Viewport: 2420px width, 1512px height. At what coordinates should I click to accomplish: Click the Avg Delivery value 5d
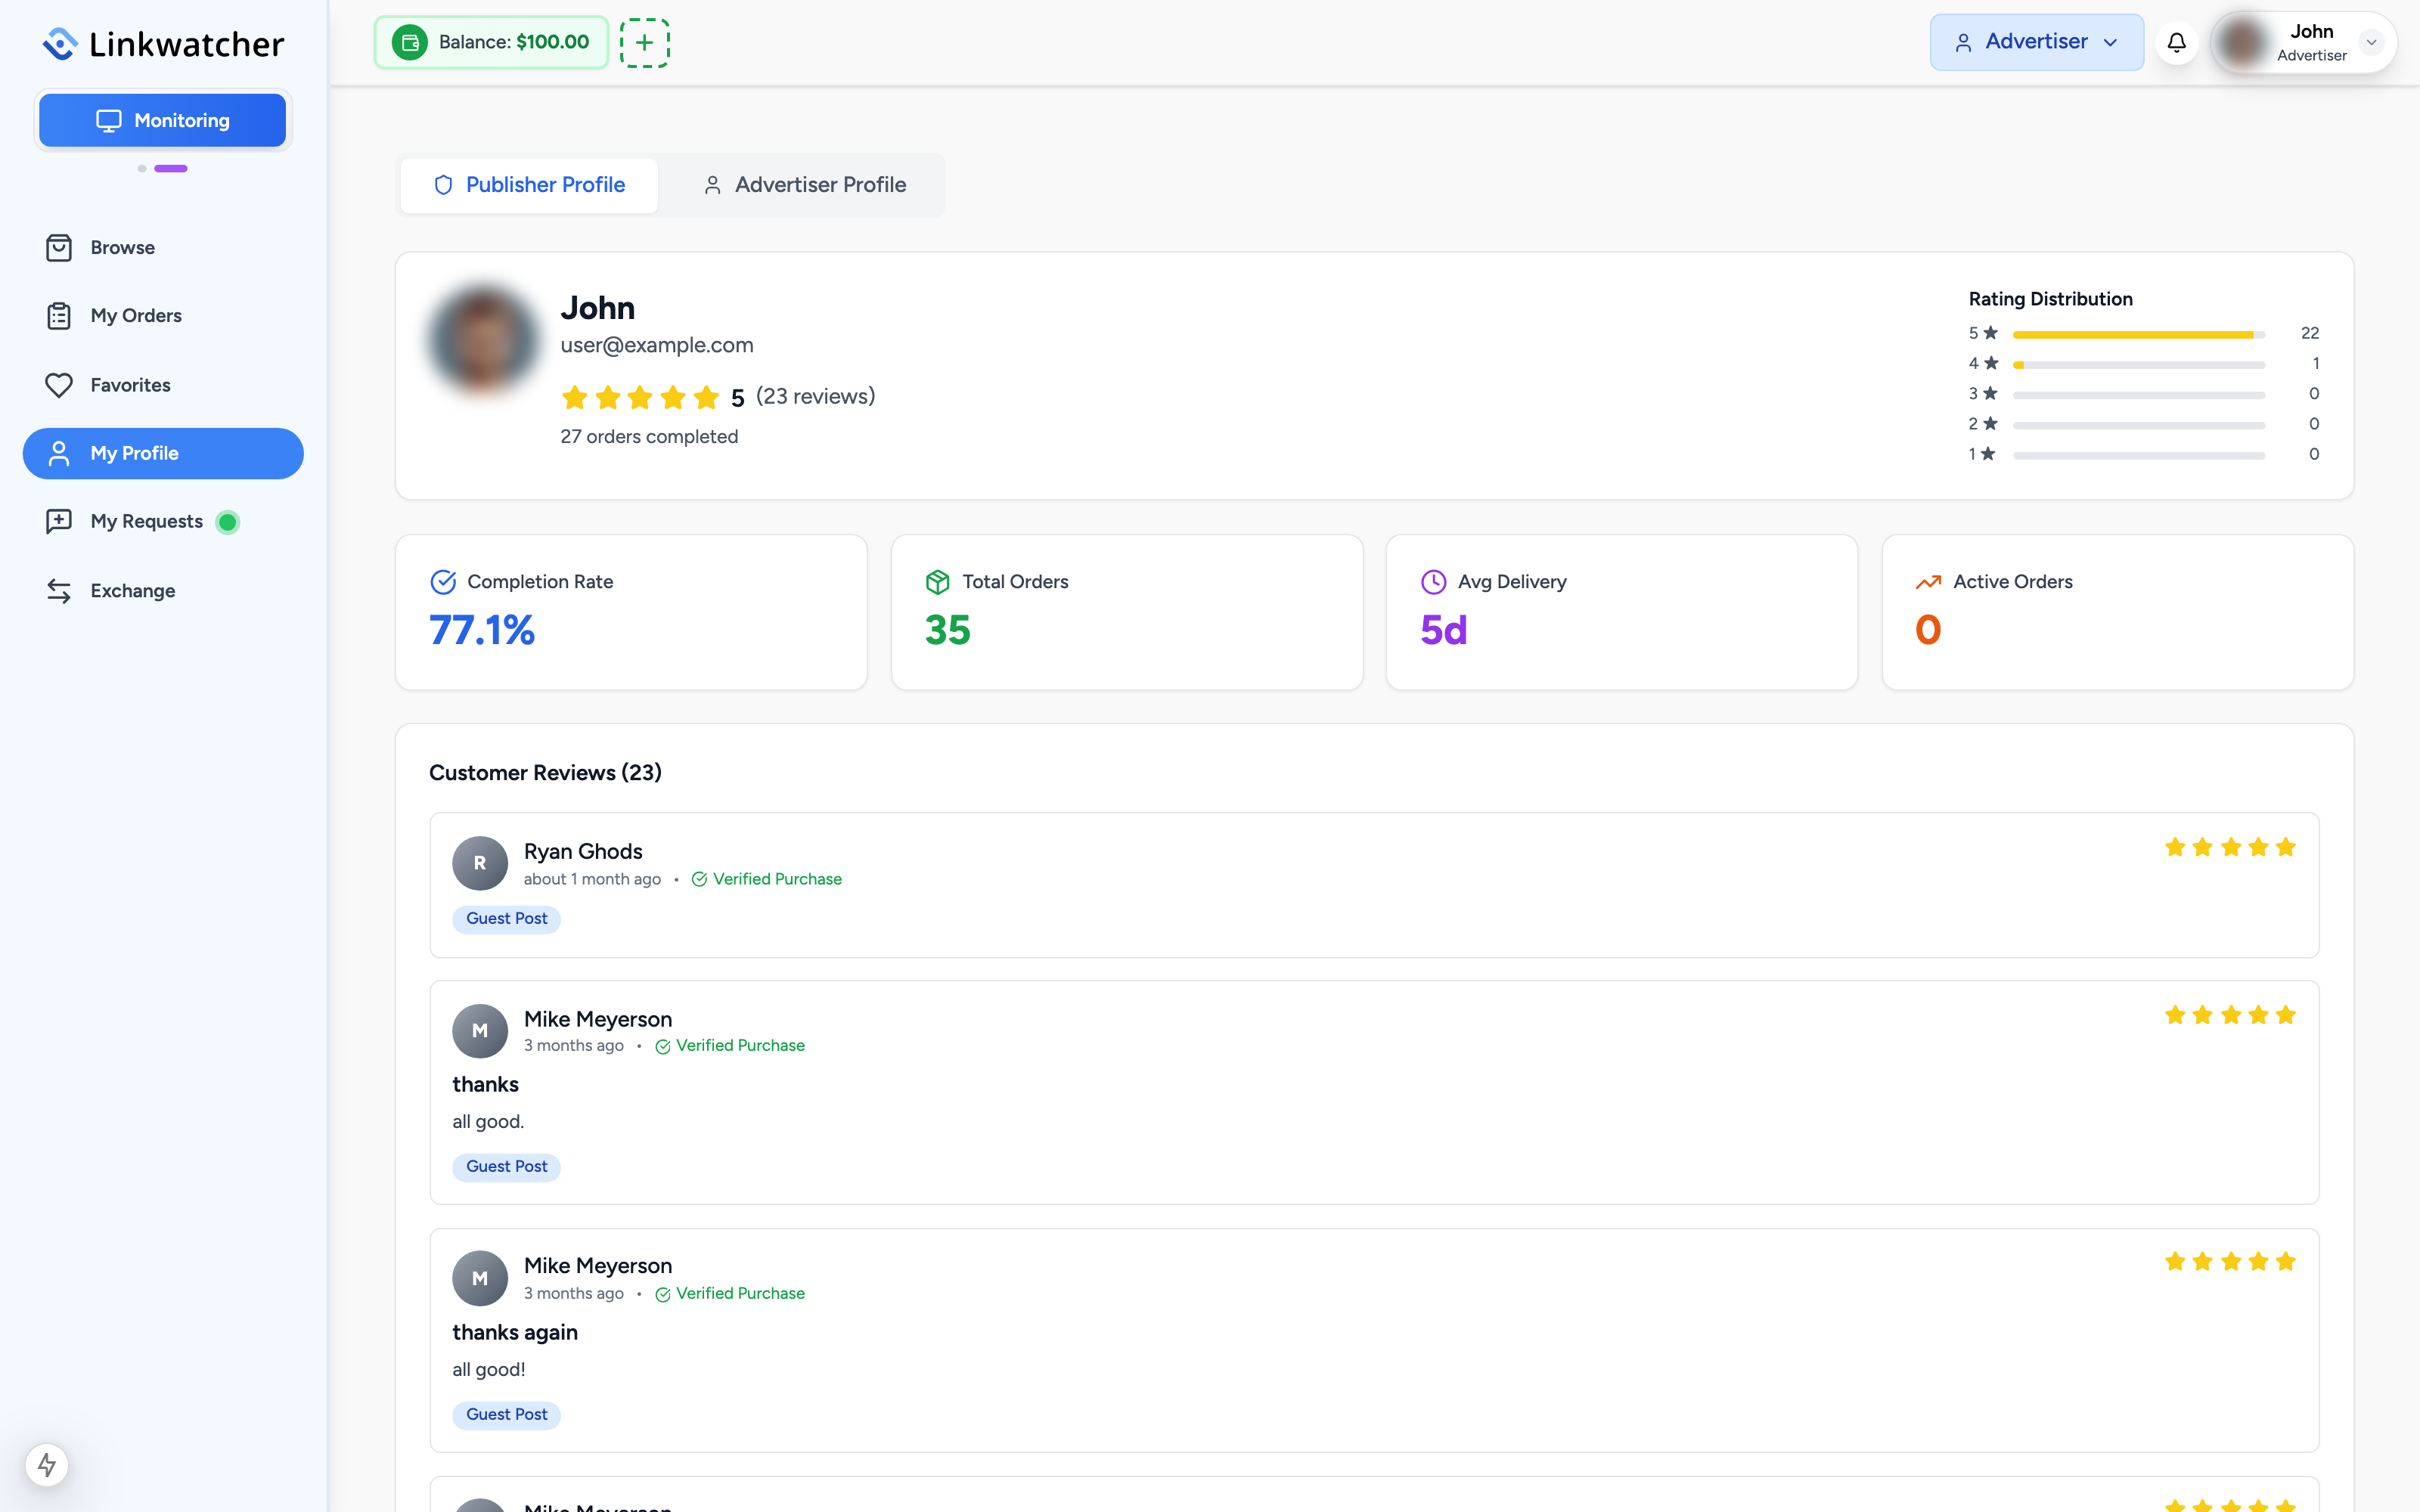coord(1443,630)
